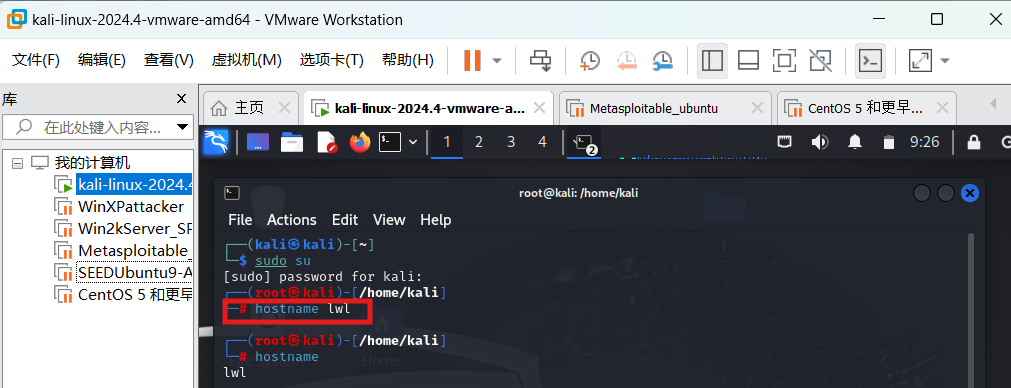Open the 文件(F) menu
Viewport: 1011px width, 388px height.
point(36,61)
